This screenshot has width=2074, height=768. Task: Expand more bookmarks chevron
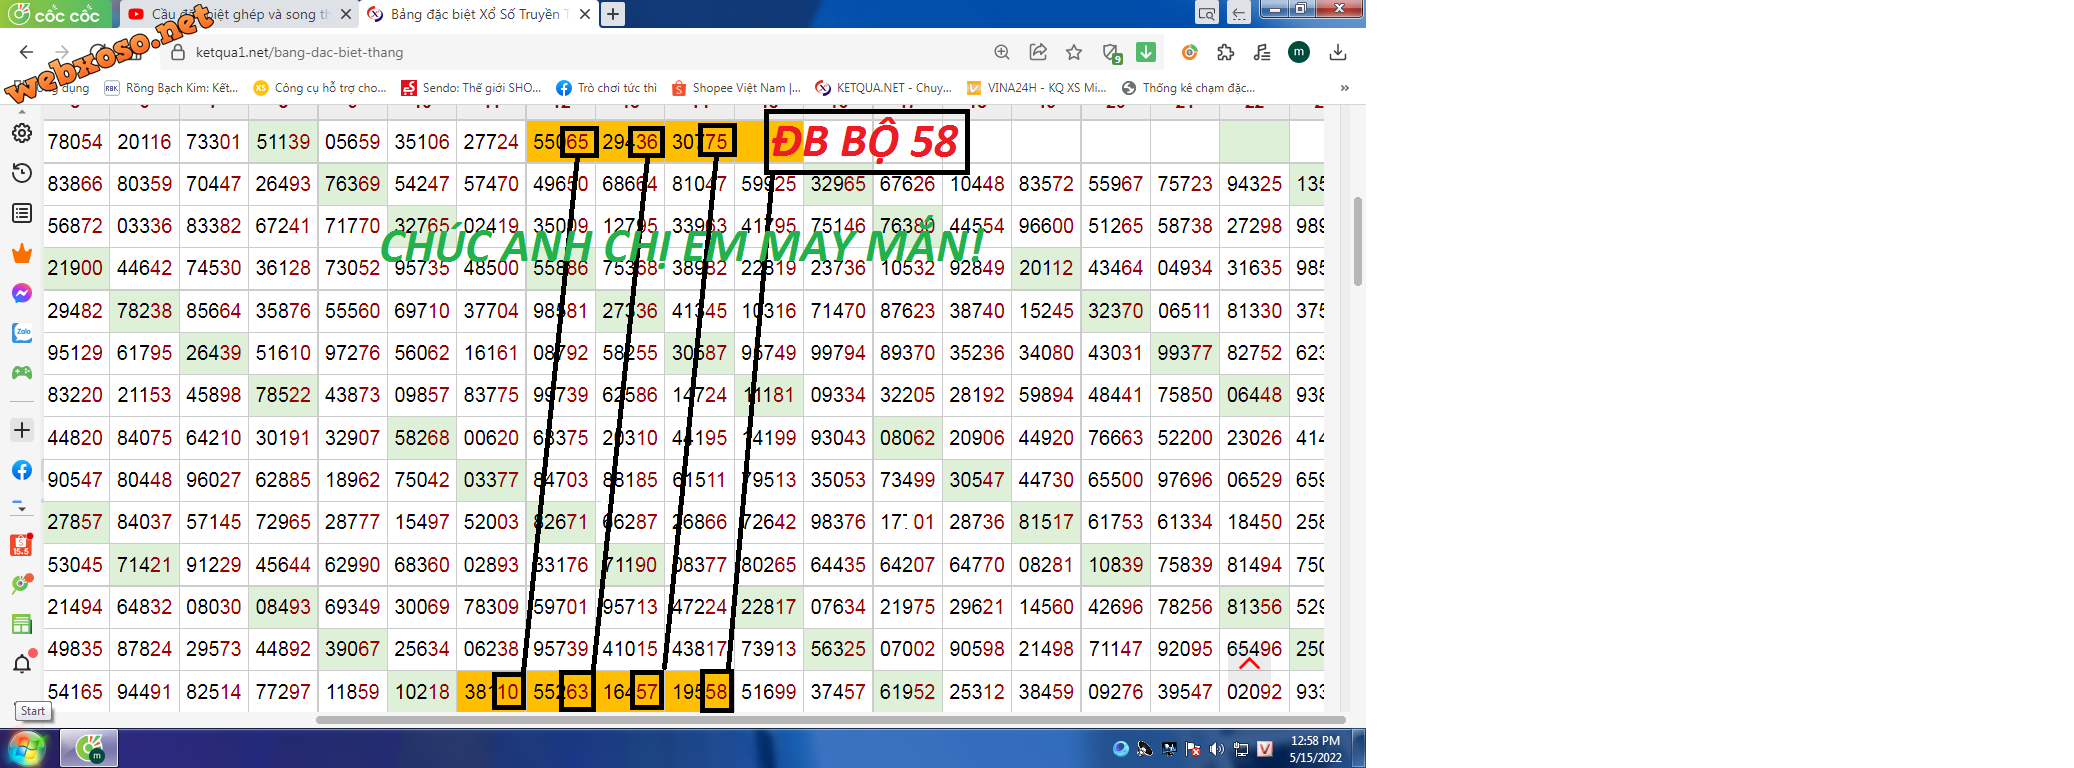point(1345,88)
